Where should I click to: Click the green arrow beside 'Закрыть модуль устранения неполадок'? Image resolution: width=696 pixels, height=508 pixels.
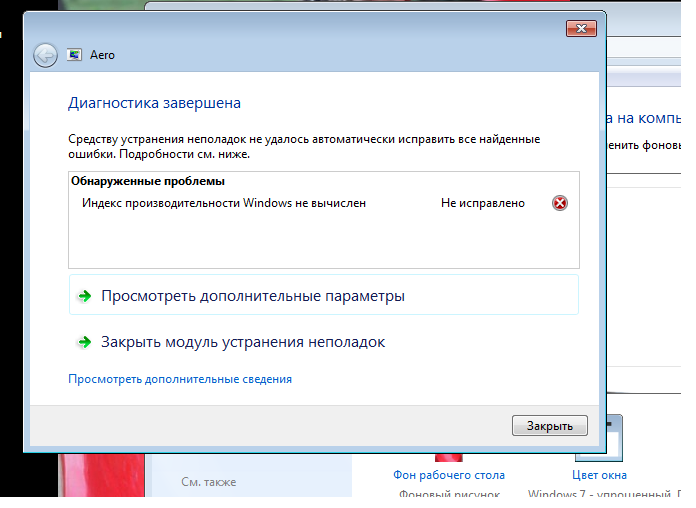pyautogui.click(x=84, y=342)
